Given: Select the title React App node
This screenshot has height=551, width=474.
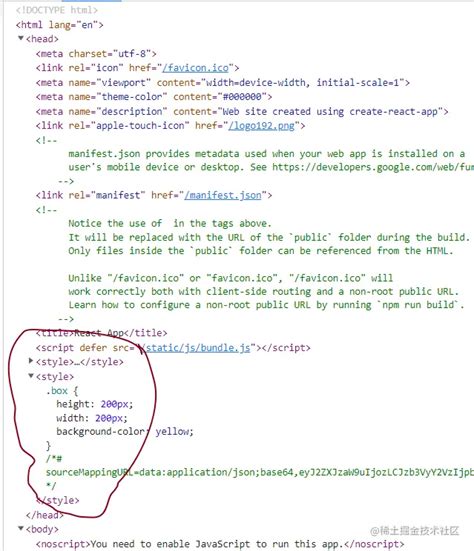Looking at the screenshot, I should coord(102,333).
